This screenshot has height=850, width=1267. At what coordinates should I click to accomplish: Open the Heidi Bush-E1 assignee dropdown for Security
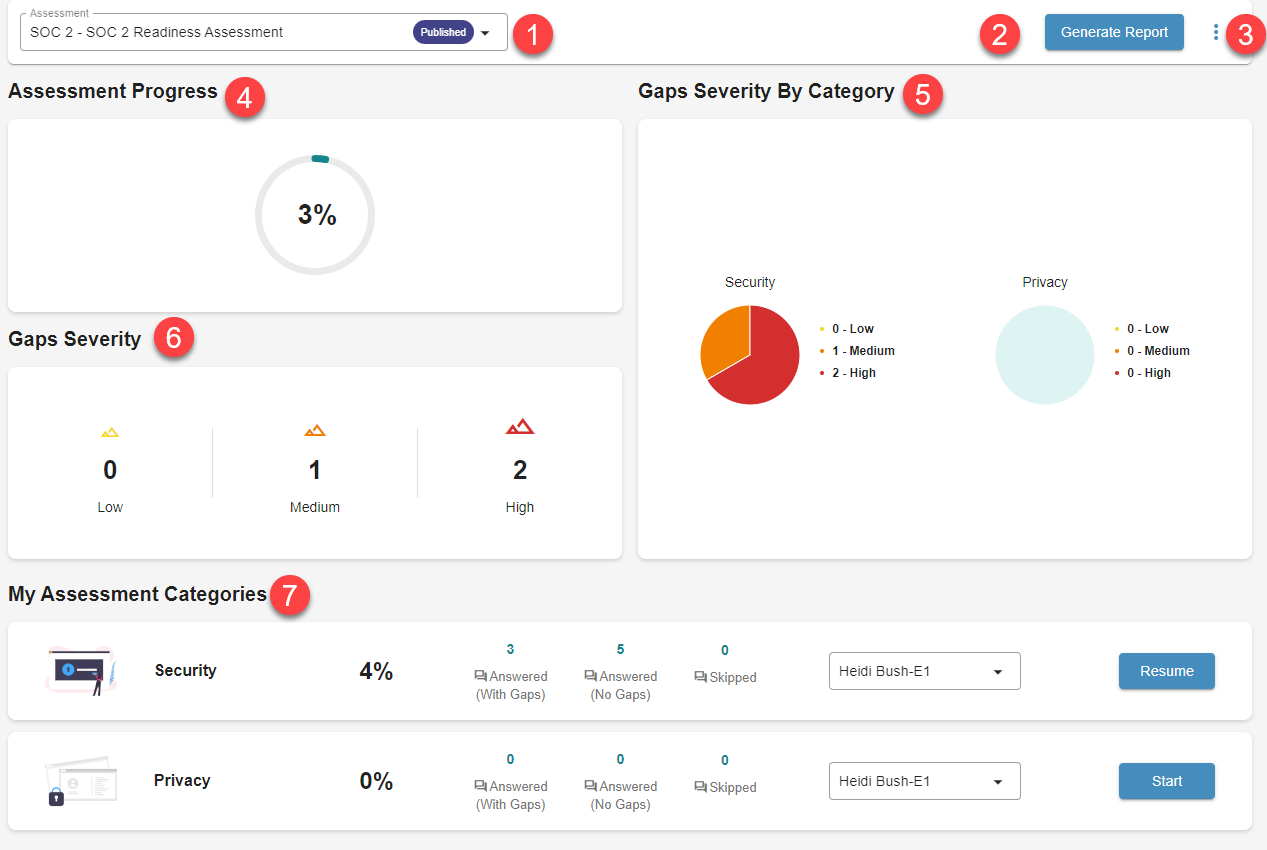coord(923,670)
